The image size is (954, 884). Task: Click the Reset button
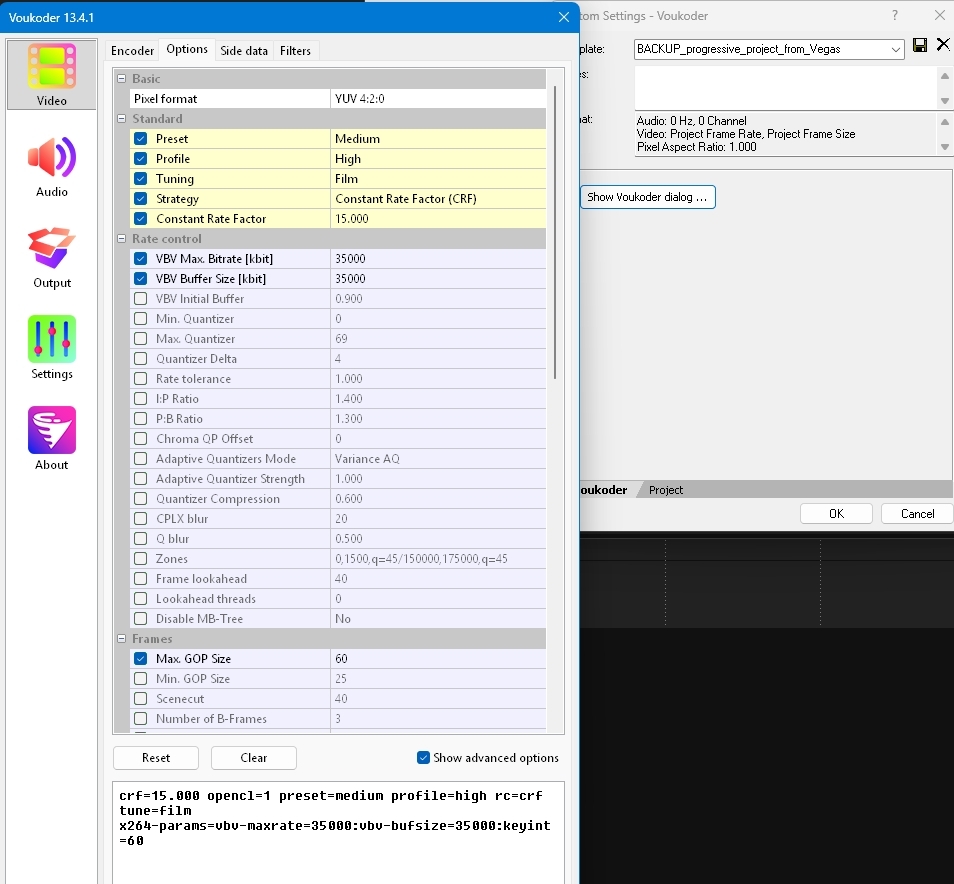[156, 757]
